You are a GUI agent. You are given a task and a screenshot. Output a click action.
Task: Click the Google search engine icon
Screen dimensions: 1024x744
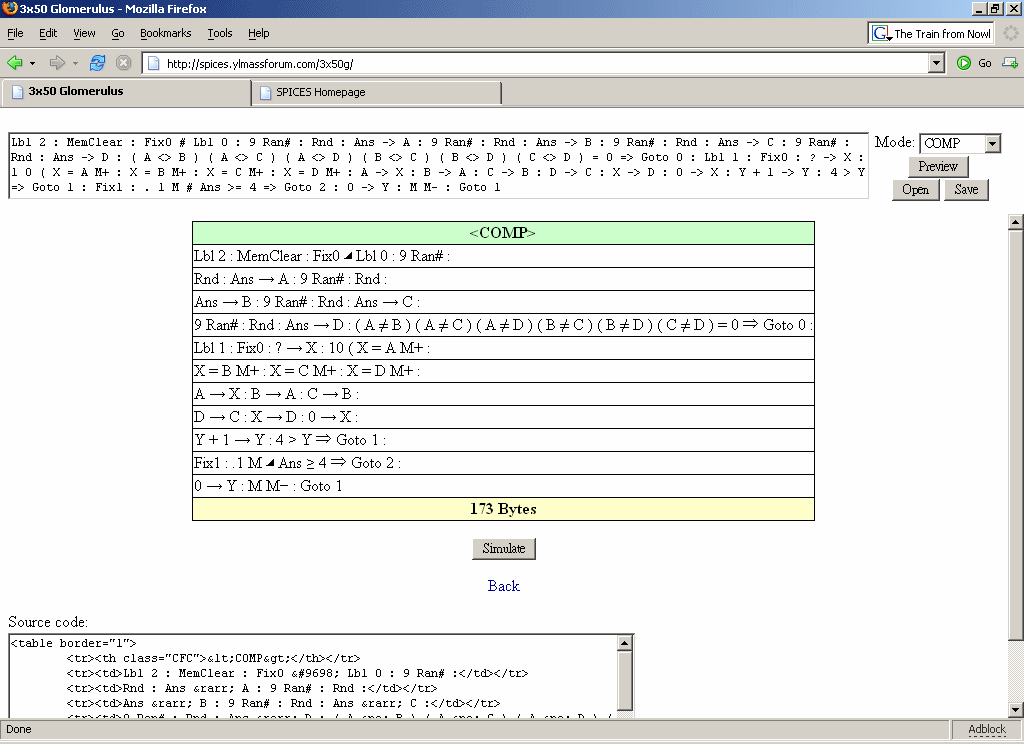click(x=881, y=33)
